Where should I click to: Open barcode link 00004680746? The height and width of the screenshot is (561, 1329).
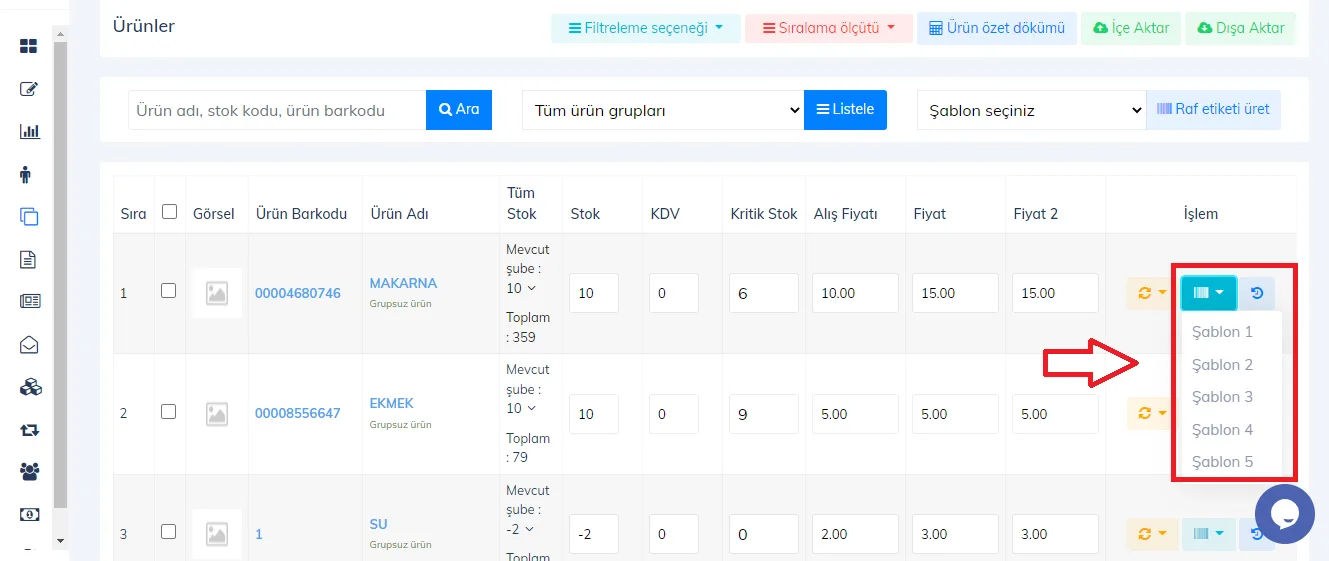point(298,293)
